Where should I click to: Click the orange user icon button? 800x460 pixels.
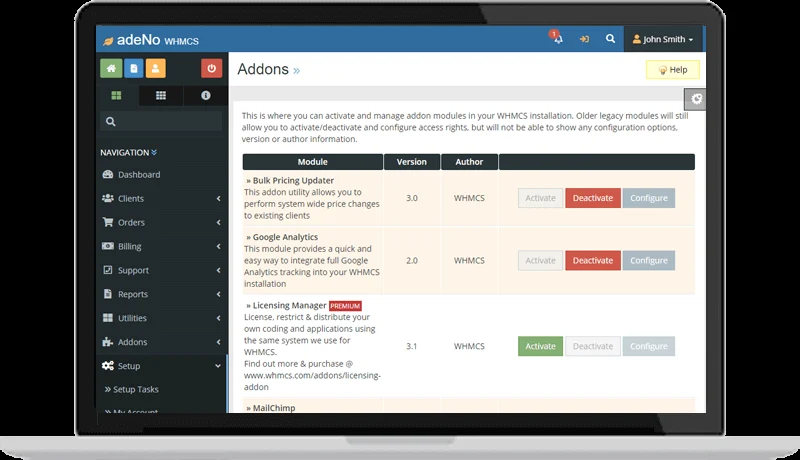tap(156, 68)
